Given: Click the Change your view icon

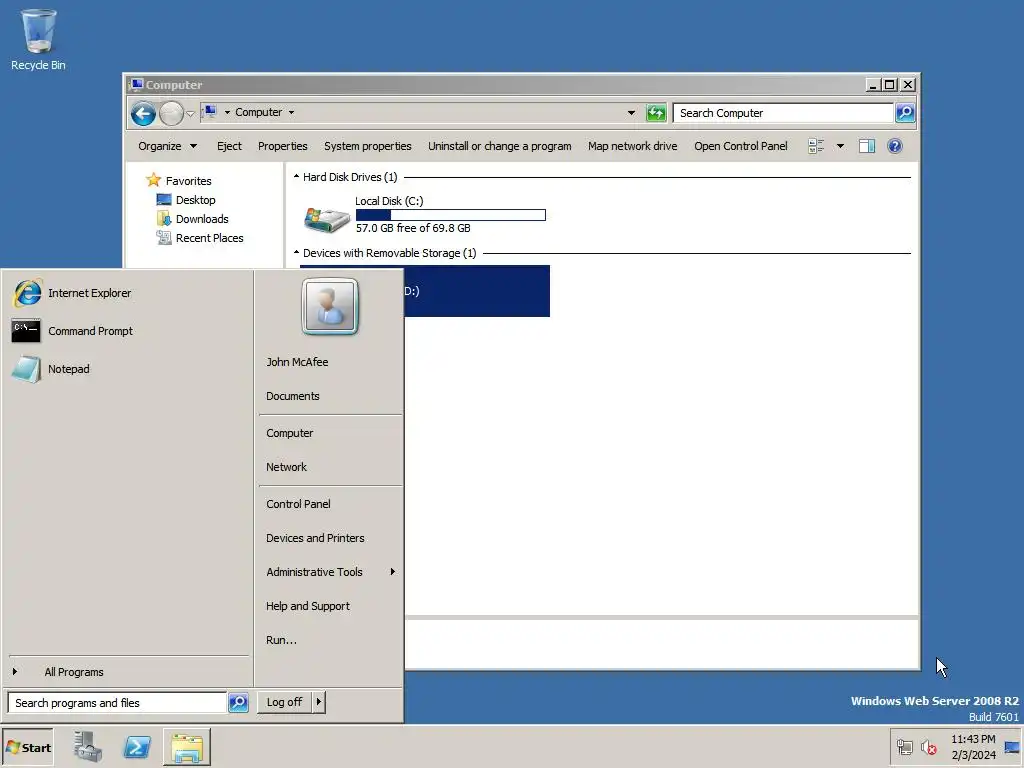Looking at the screenshot, I should [816, 146].
